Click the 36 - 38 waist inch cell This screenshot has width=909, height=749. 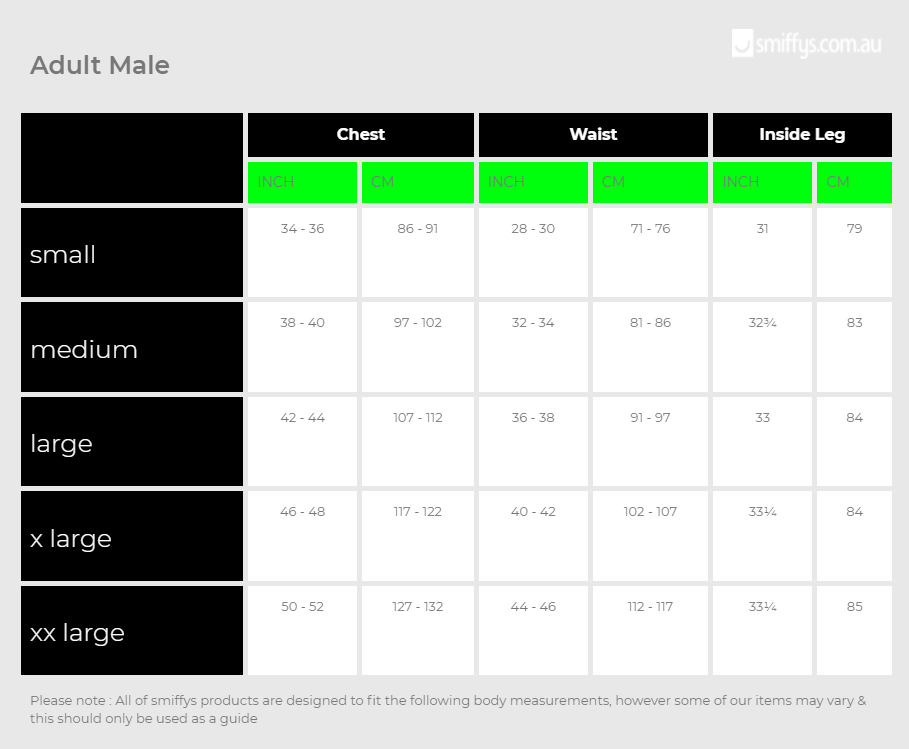tap(533, 442)
